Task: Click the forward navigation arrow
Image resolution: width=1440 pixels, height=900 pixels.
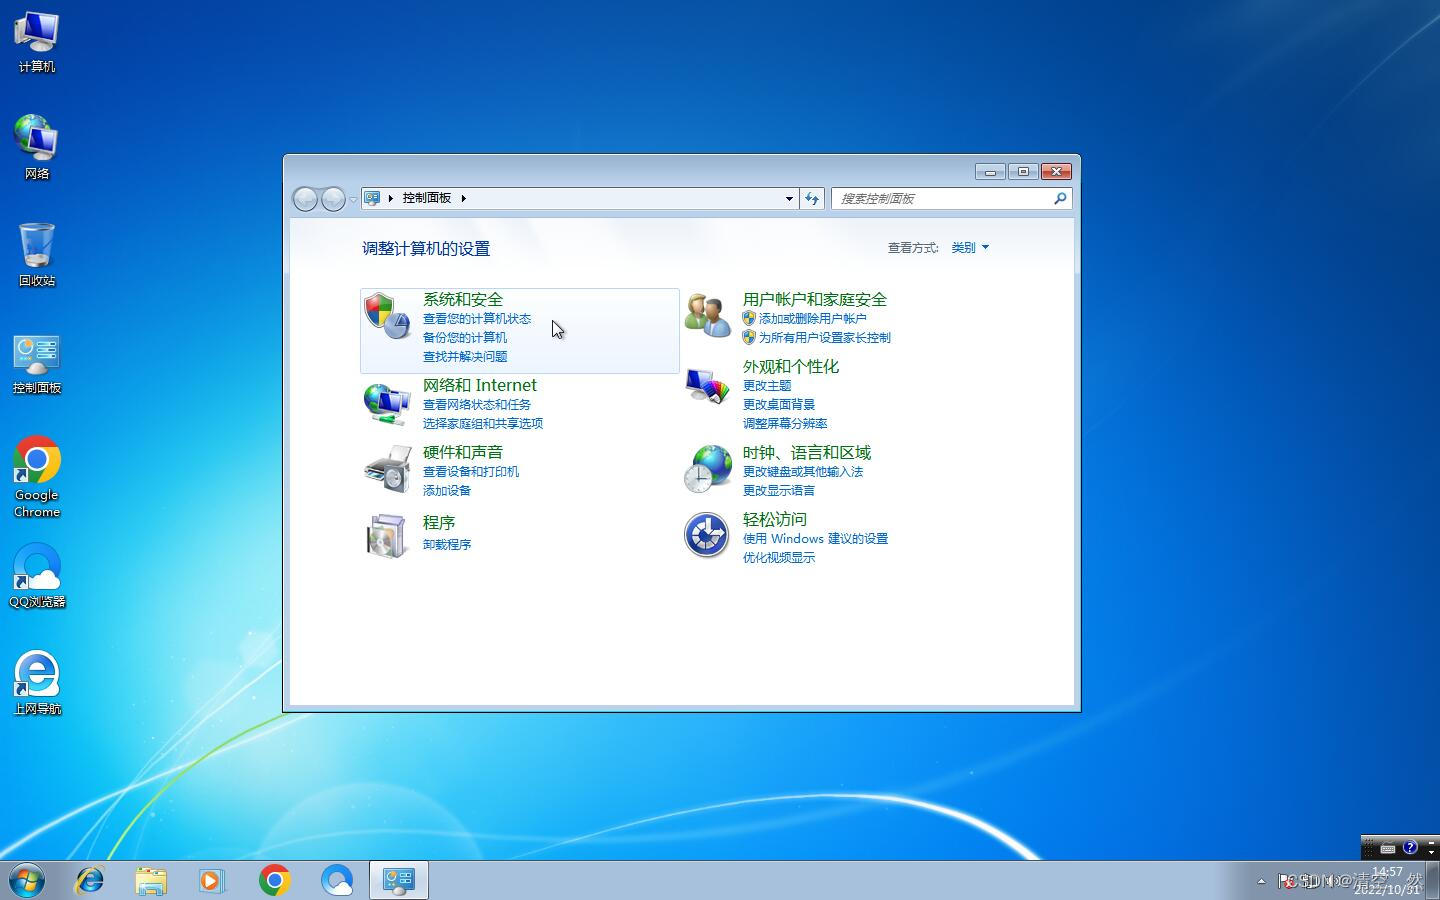Action: 333,199
